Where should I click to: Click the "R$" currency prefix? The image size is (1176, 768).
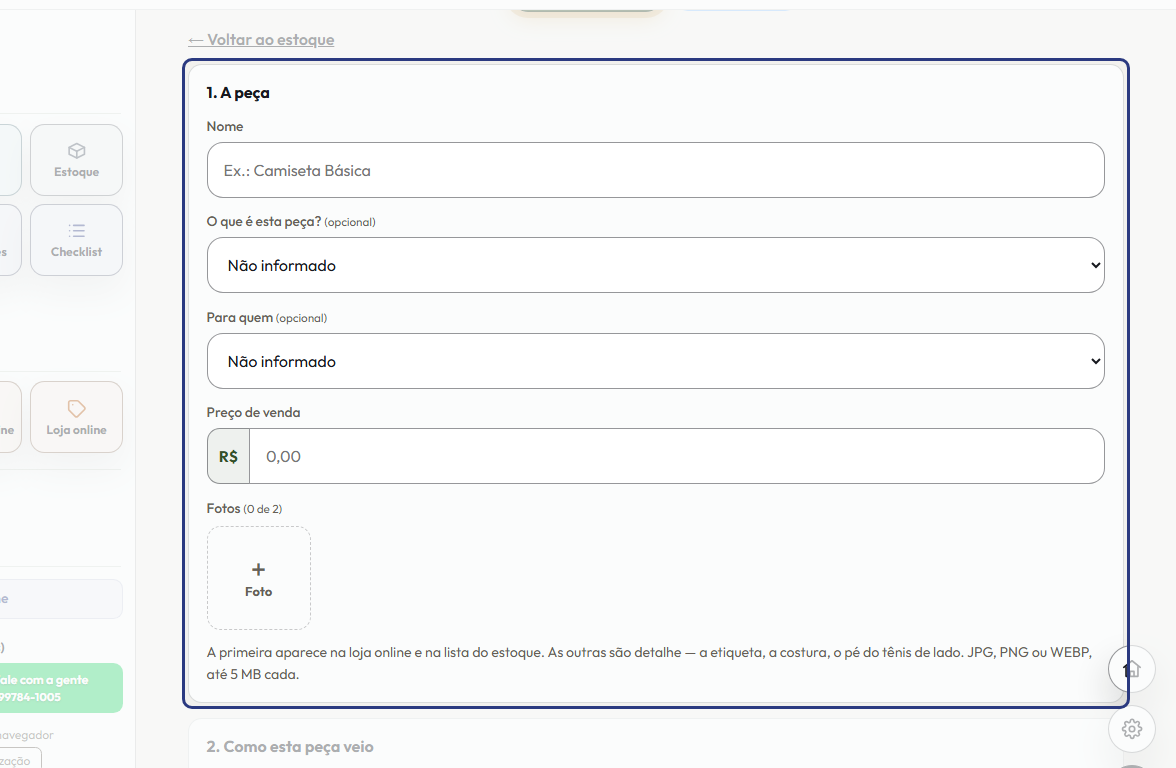coord(229,457)
